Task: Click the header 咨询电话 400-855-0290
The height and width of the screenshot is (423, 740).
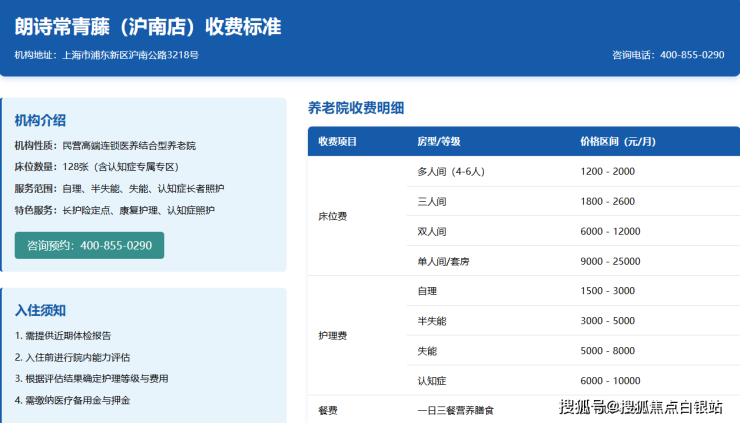Action: (668, 55)
